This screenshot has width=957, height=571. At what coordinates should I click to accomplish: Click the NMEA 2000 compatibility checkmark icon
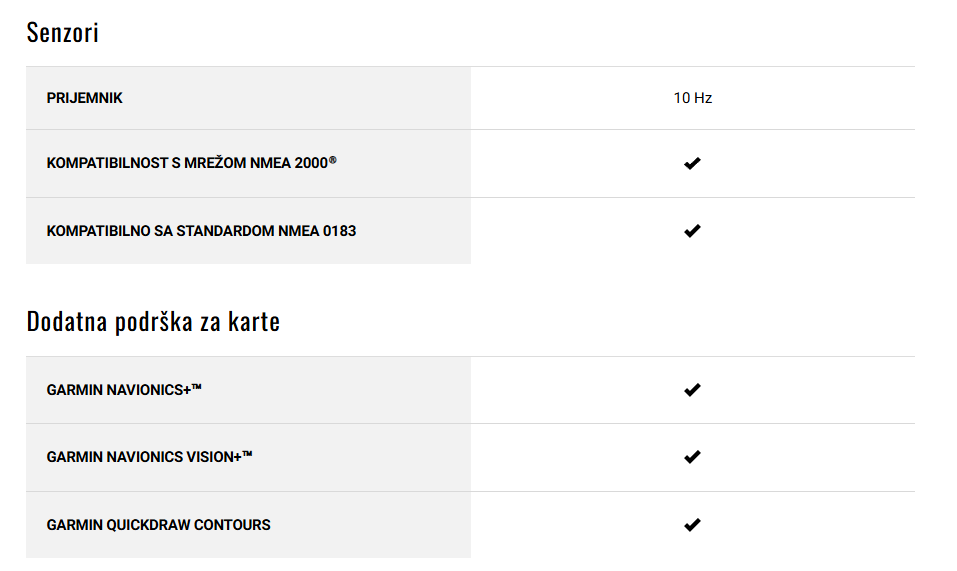pos(692,163)
